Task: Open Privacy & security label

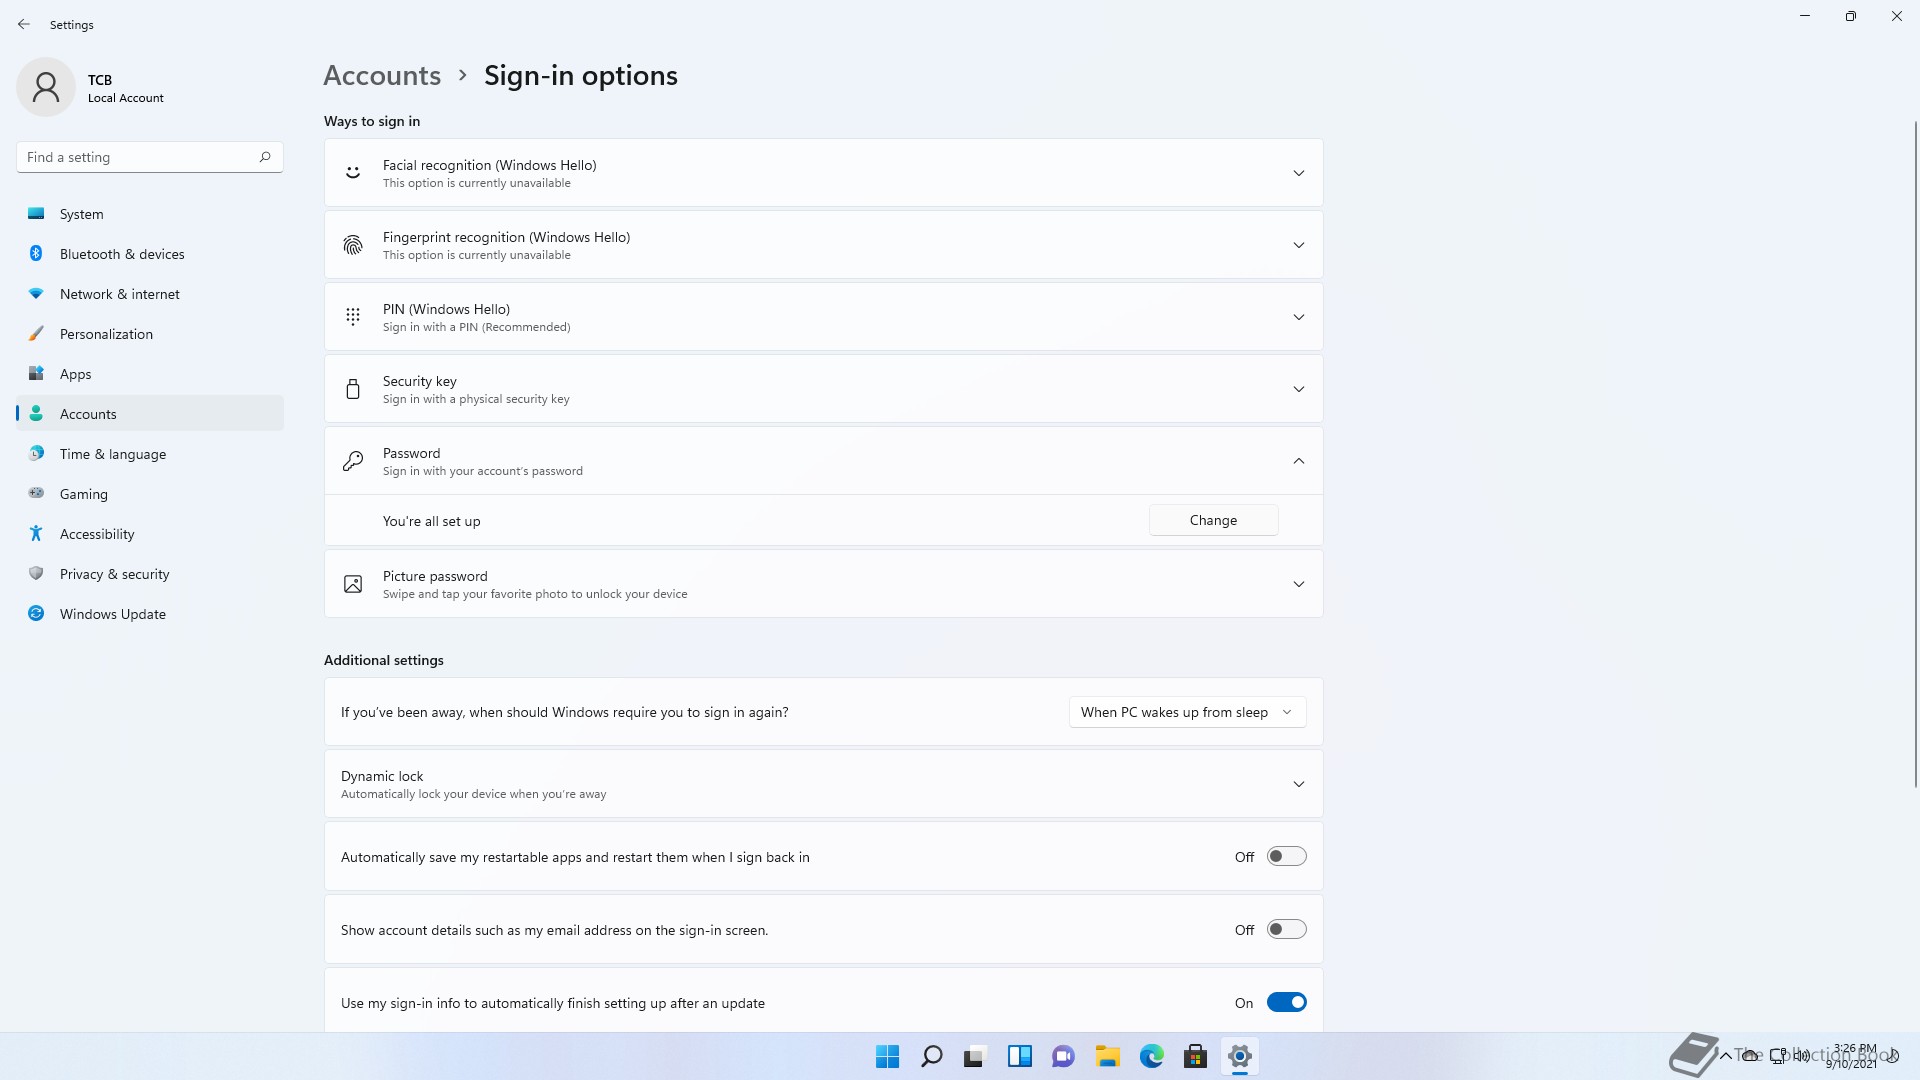Action: [x=115, y=574]
